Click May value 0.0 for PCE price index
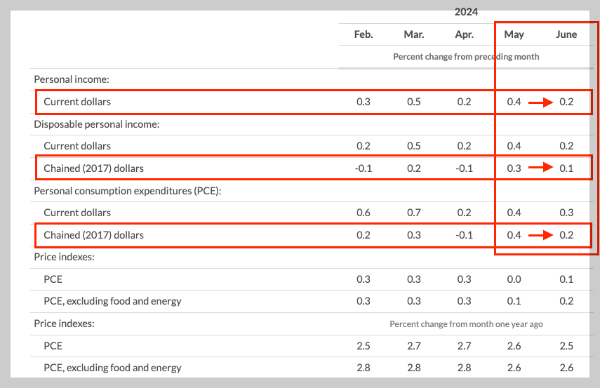Viewport: 600px width, 388px height. pos(514,279)
